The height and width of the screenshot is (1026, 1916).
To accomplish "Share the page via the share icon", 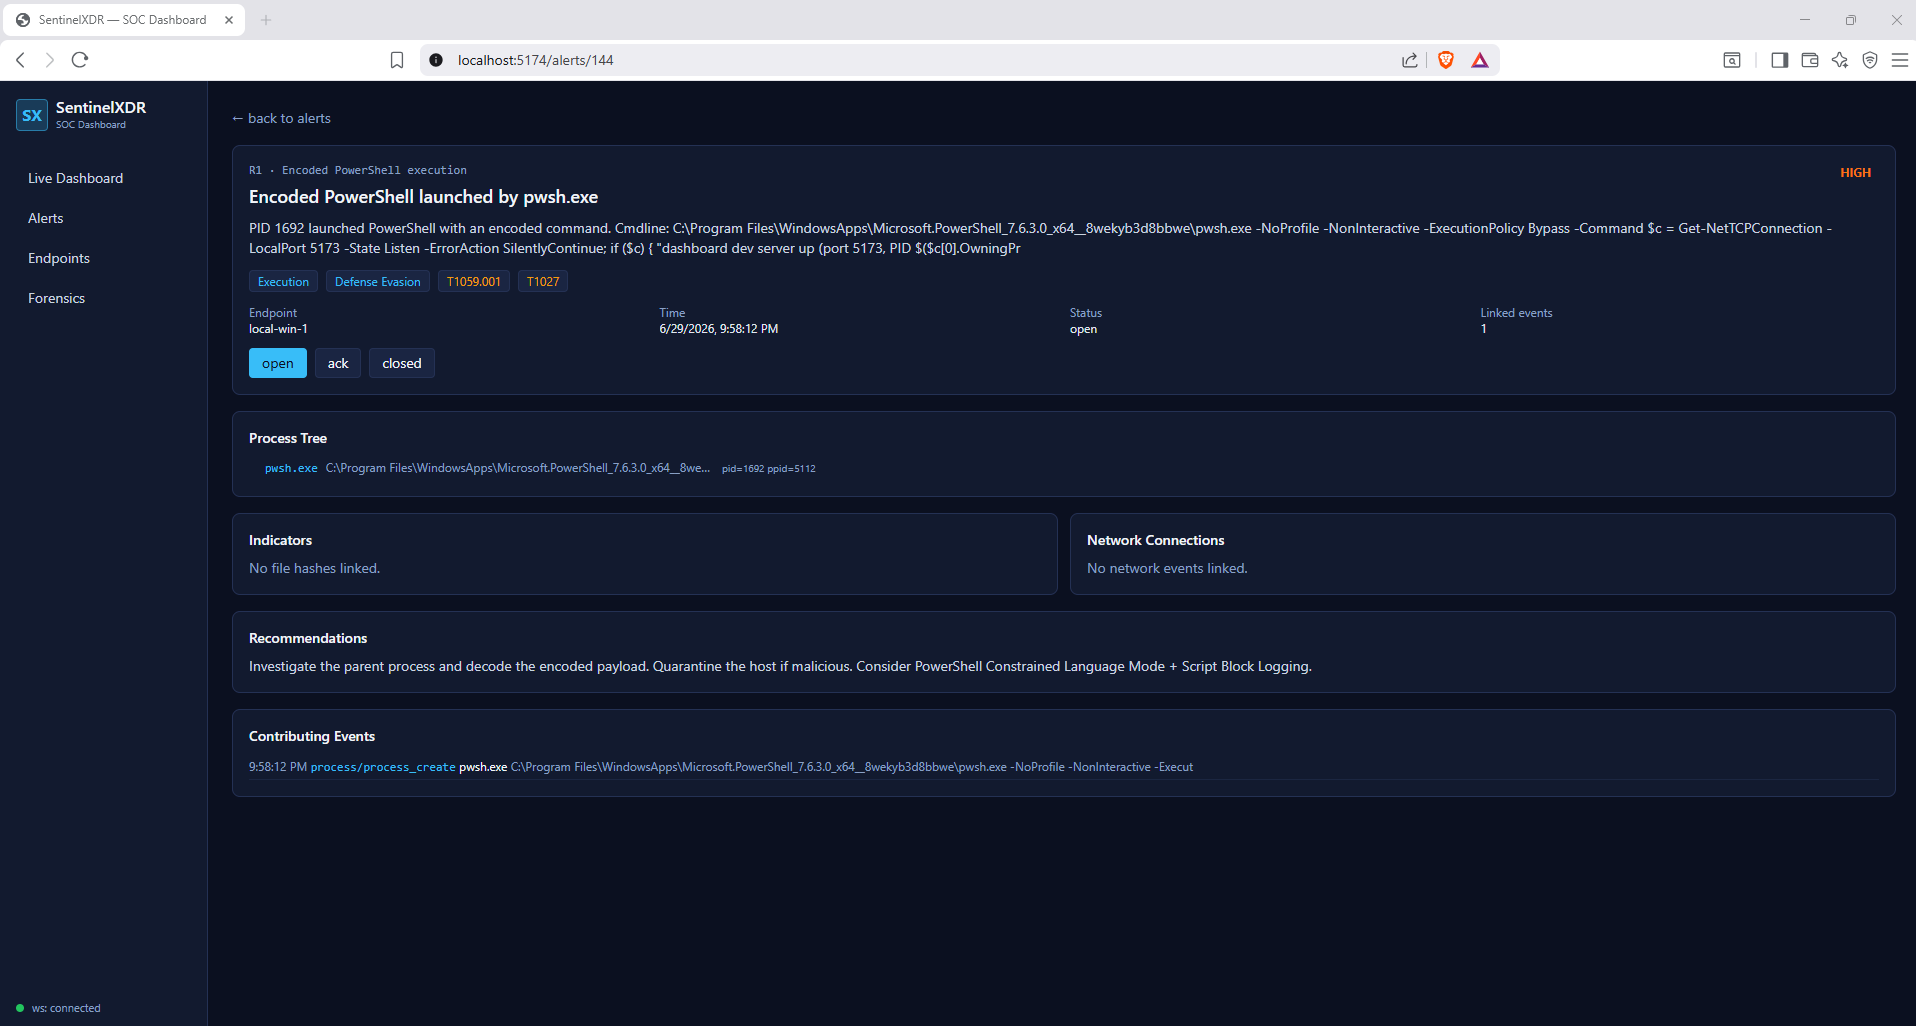I will tap(1410, 60).
